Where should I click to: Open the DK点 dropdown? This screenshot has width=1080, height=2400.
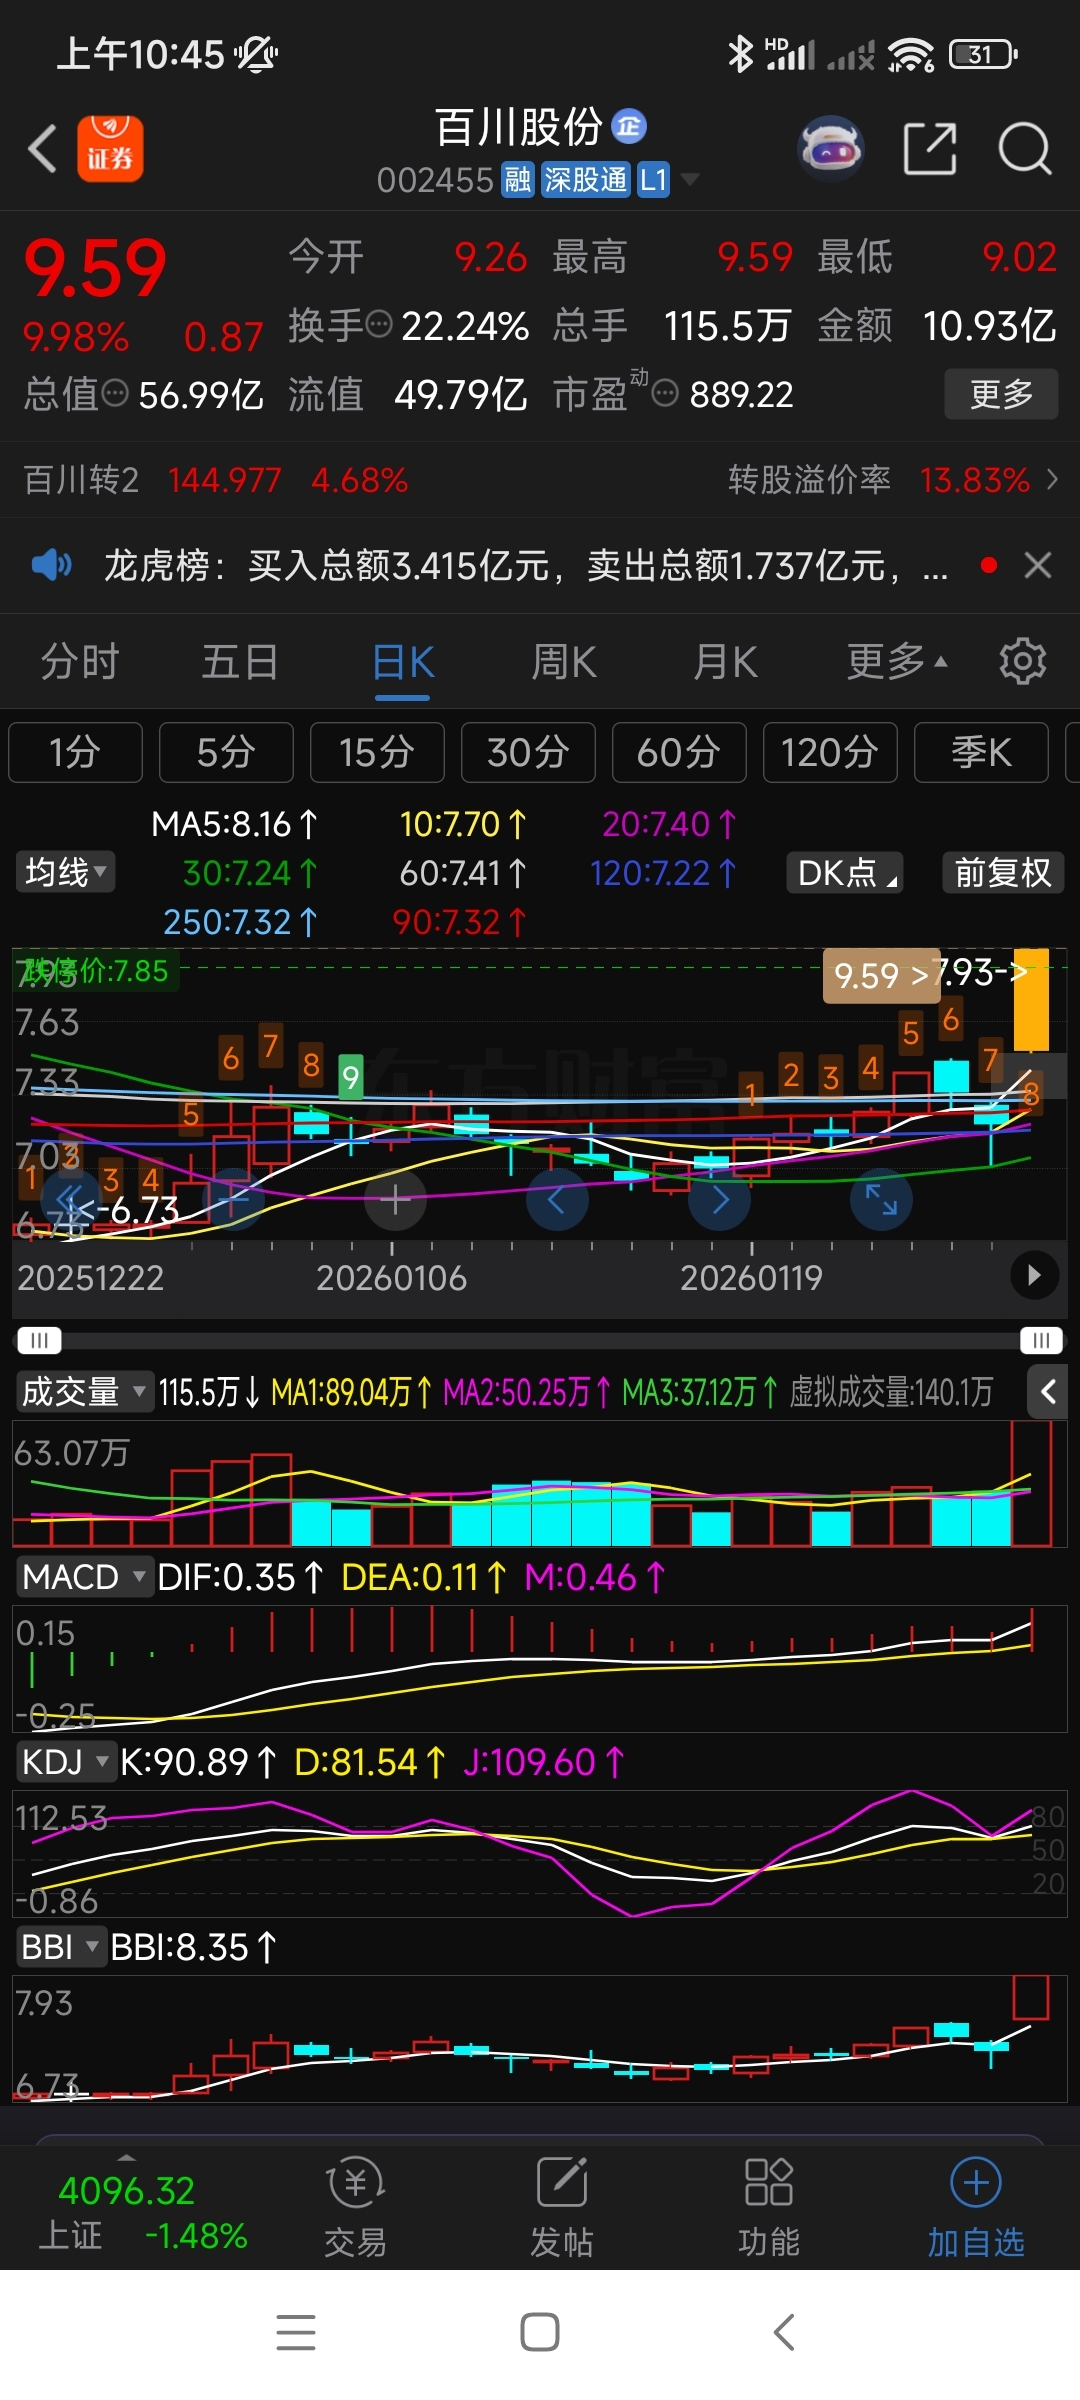pyautogui.click(x=845, y=873)
